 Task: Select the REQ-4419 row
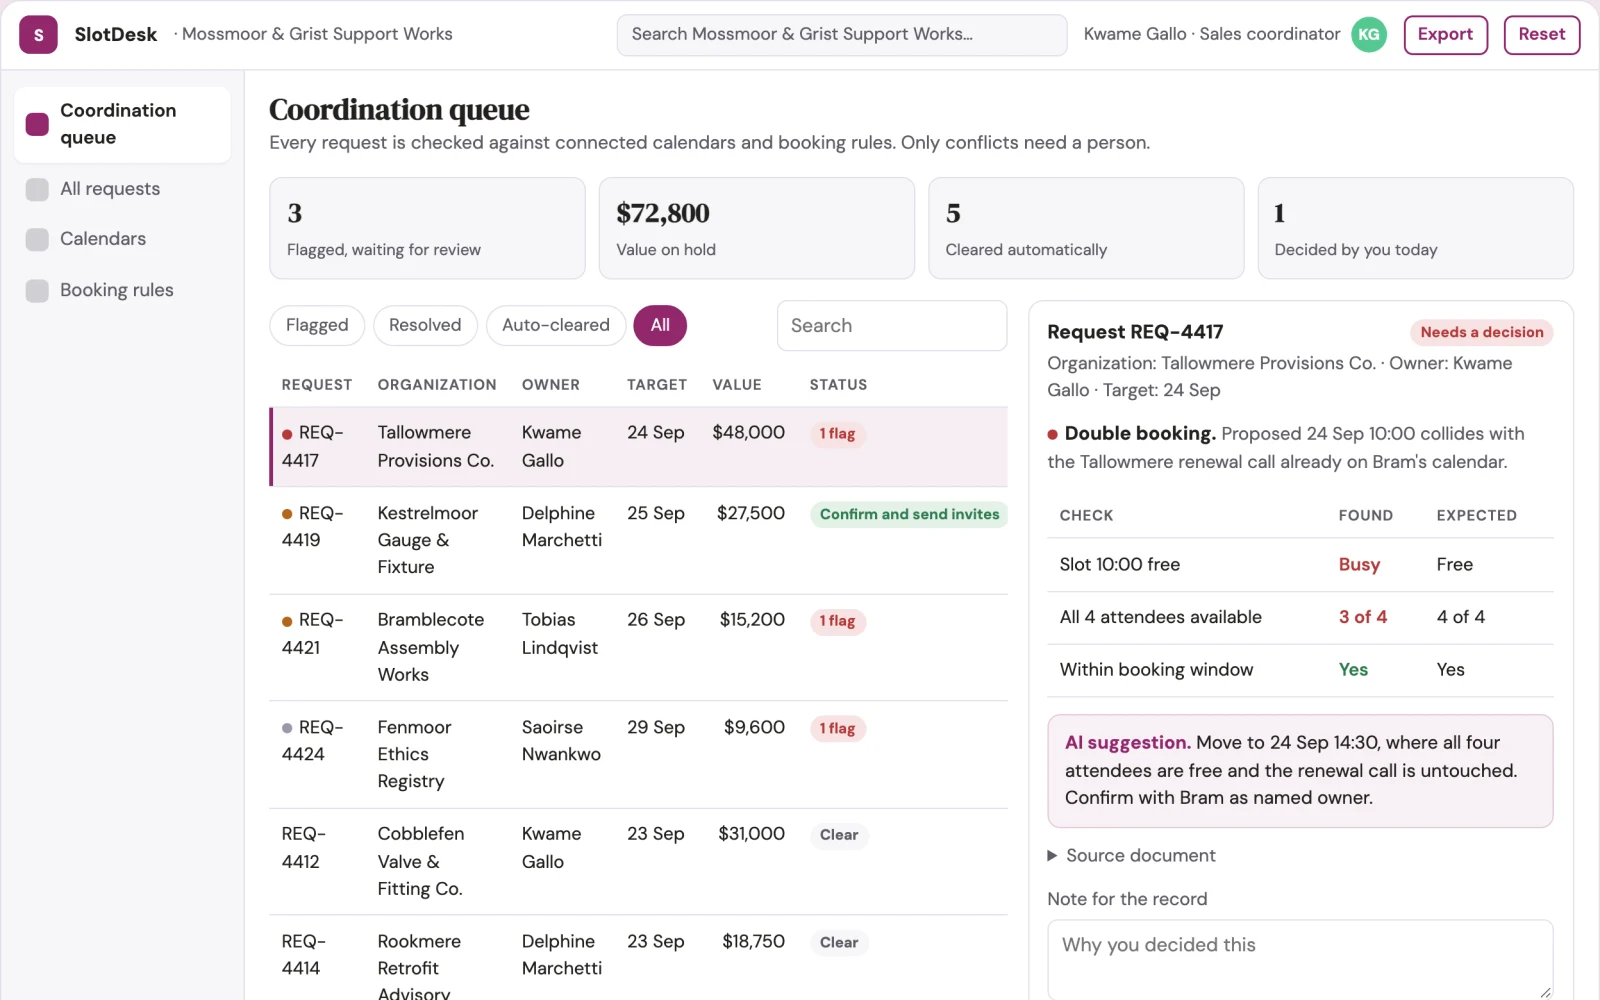pos(638,540)
